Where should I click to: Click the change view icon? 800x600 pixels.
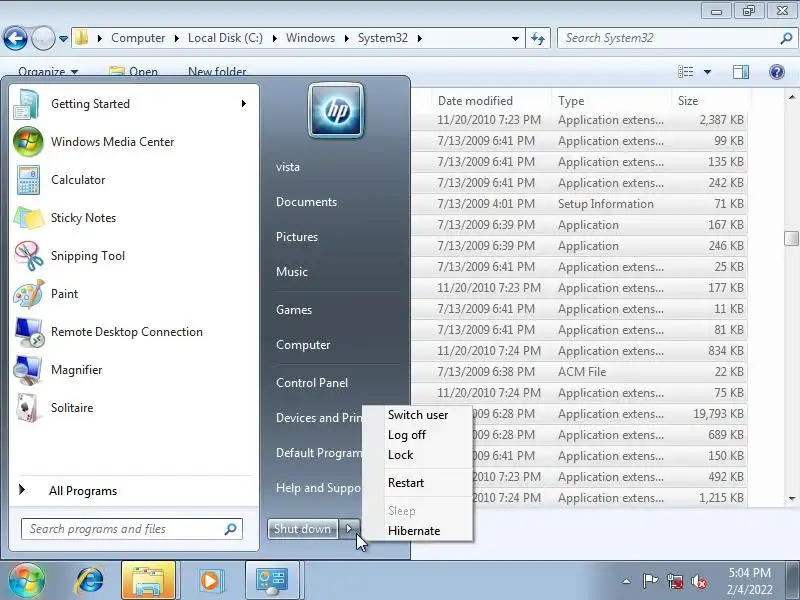[x=685, y=72]
